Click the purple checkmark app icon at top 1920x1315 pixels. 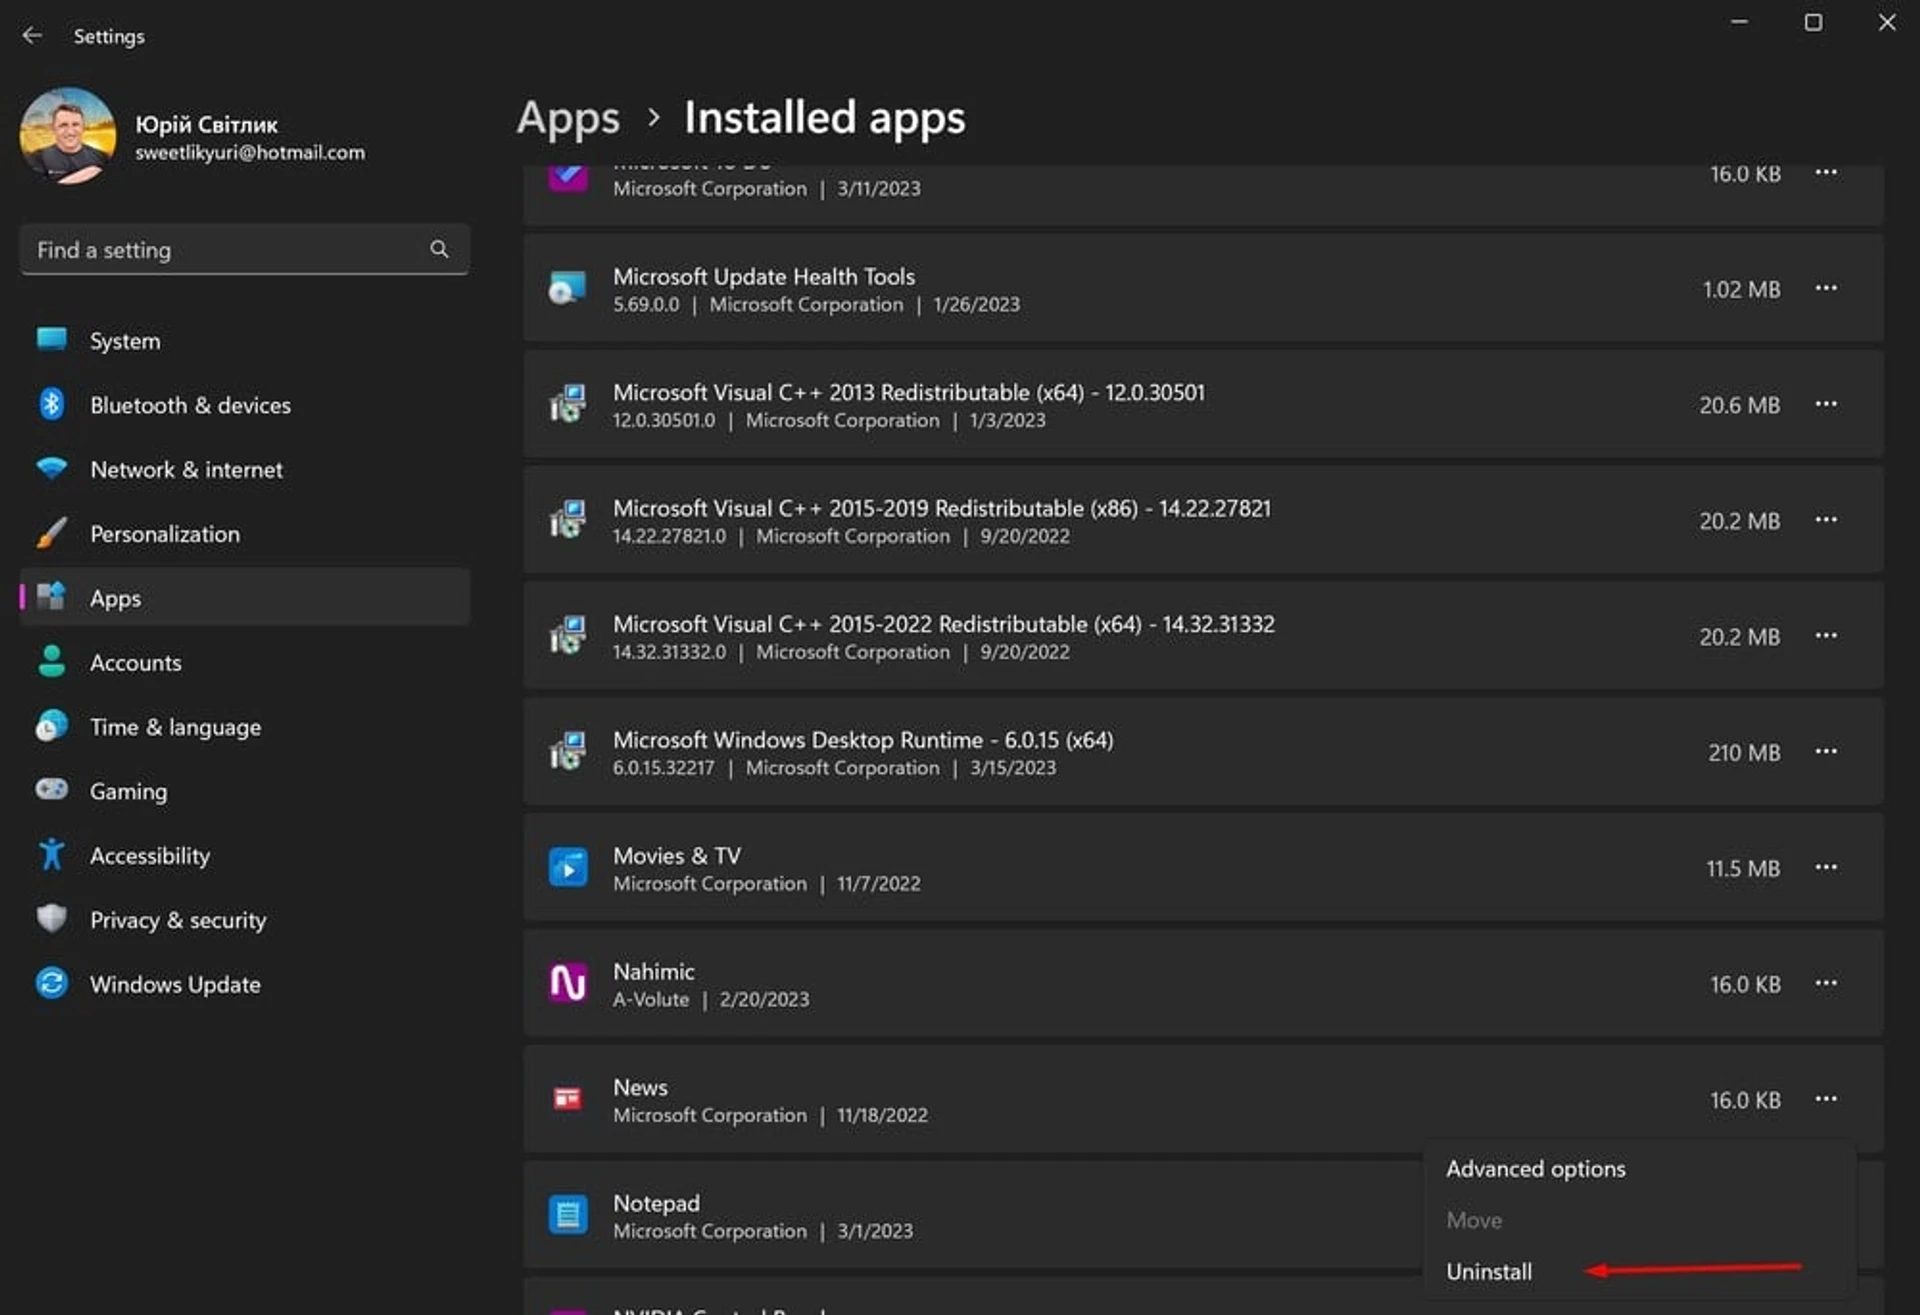click(x=567, y=176)
